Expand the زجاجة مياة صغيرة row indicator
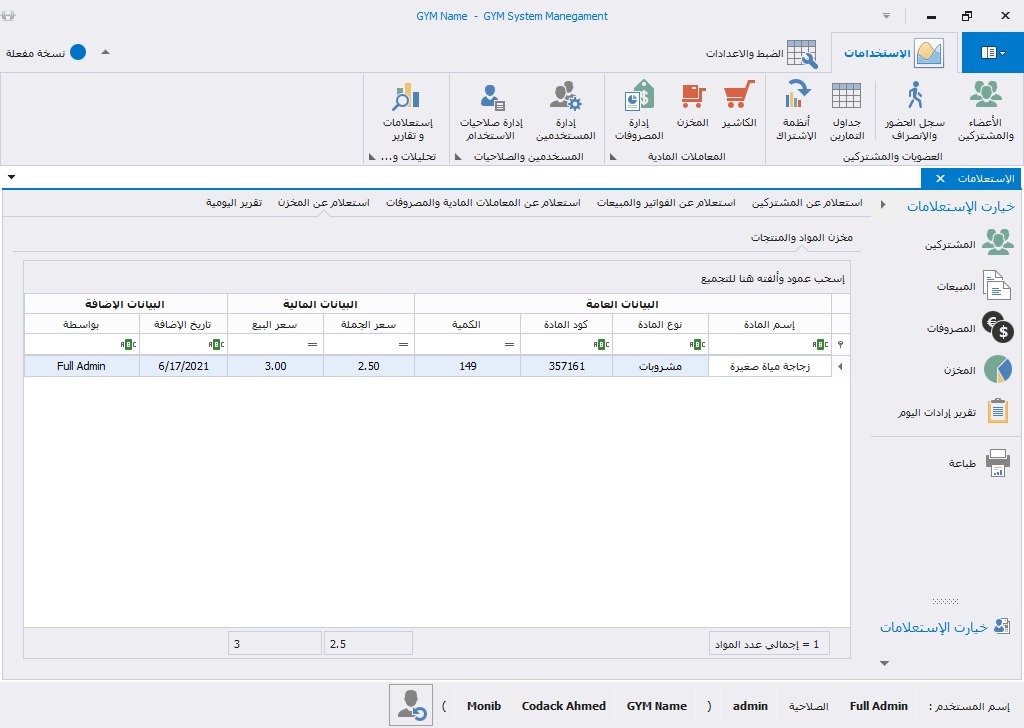This screenshot has width=1024, height=728. [840, 366]
